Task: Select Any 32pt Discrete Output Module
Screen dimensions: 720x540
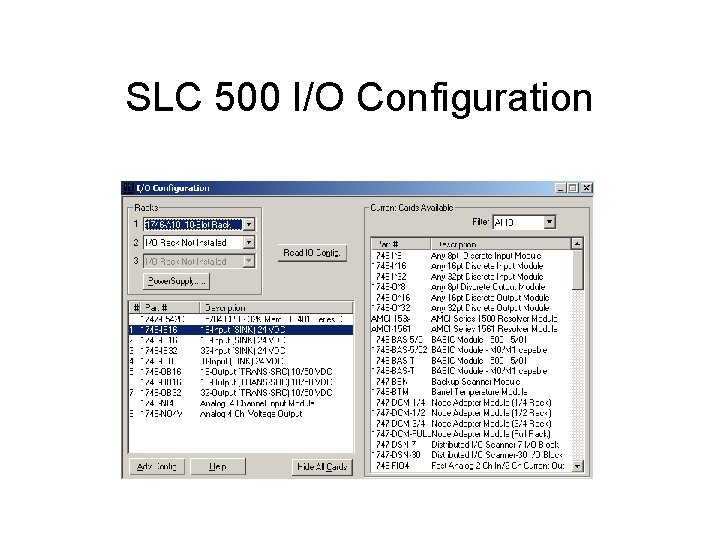Action: pos(471,308)
